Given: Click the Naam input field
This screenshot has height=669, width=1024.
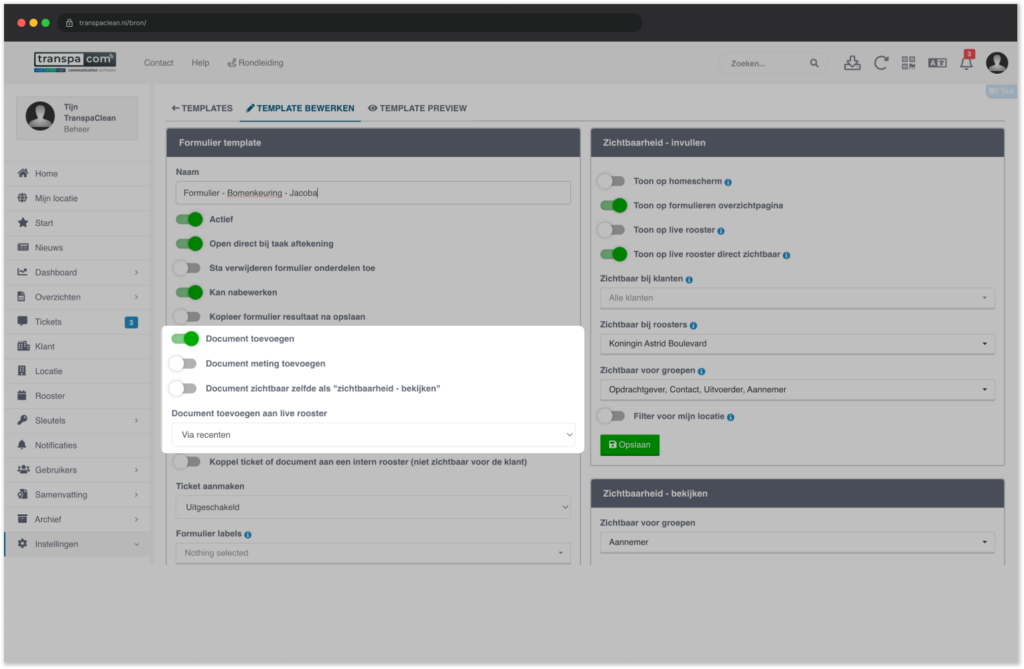Looking at the screenshot, I should (373, 193).
